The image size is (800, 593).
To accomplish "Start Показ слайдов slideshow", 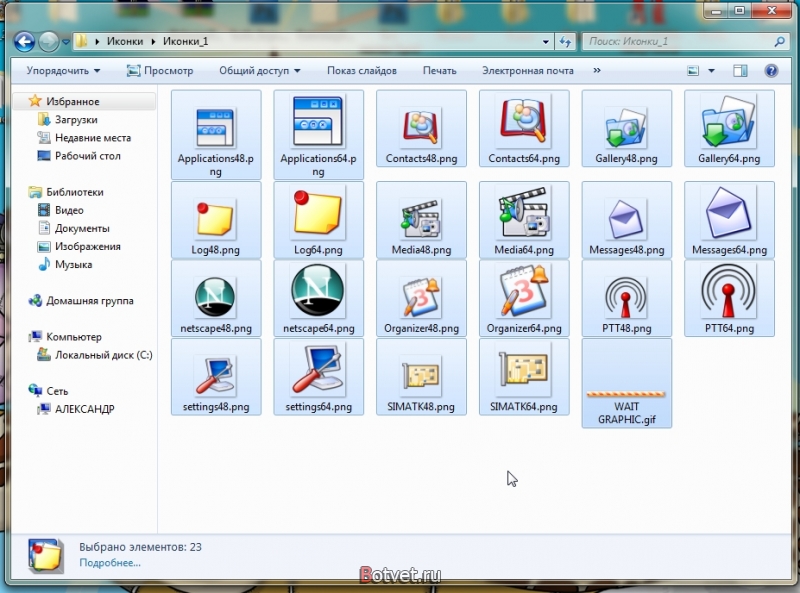I will click(362, 70).
